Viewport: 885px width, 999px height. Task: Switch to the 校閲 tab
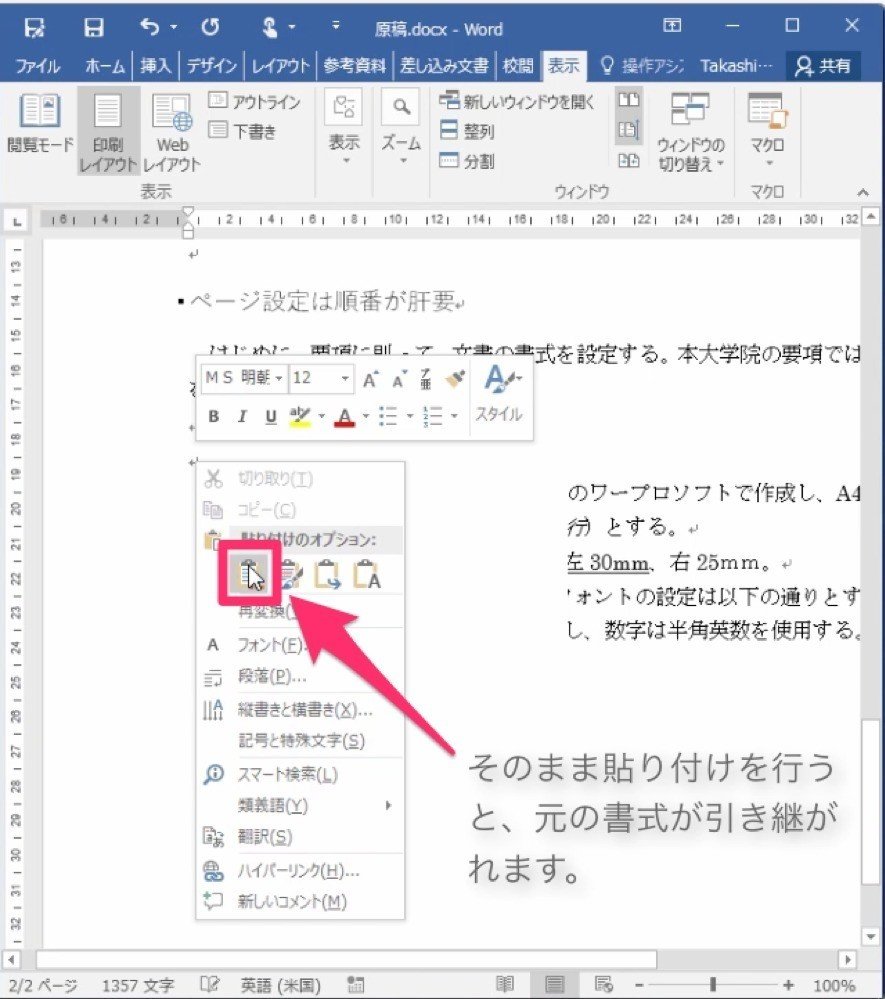[x=517, y=66]
